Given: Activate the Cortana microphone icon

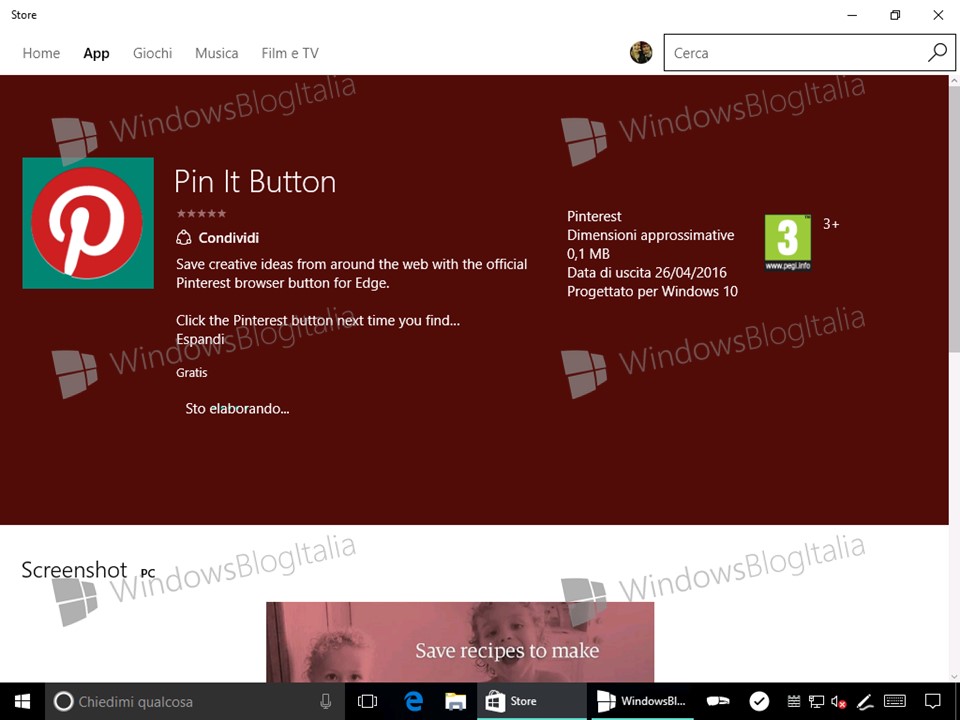Looking at the screenshot, I should [326, 702].
